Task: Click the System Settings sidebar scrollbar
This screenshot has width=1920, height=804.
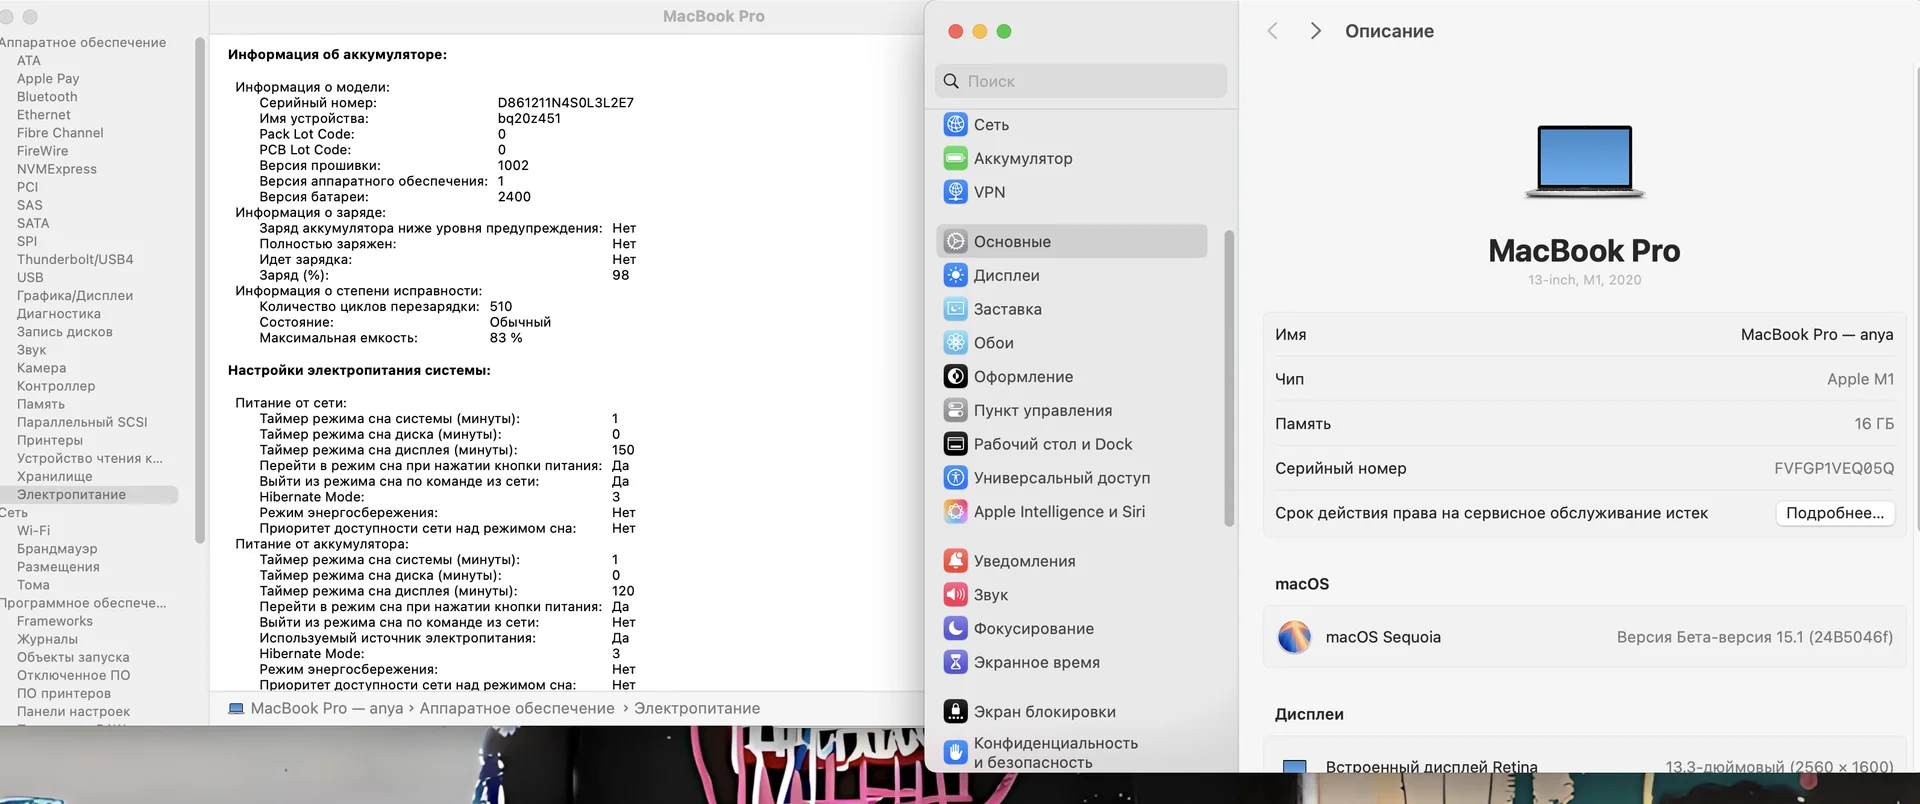Action: pos(1229,378)
